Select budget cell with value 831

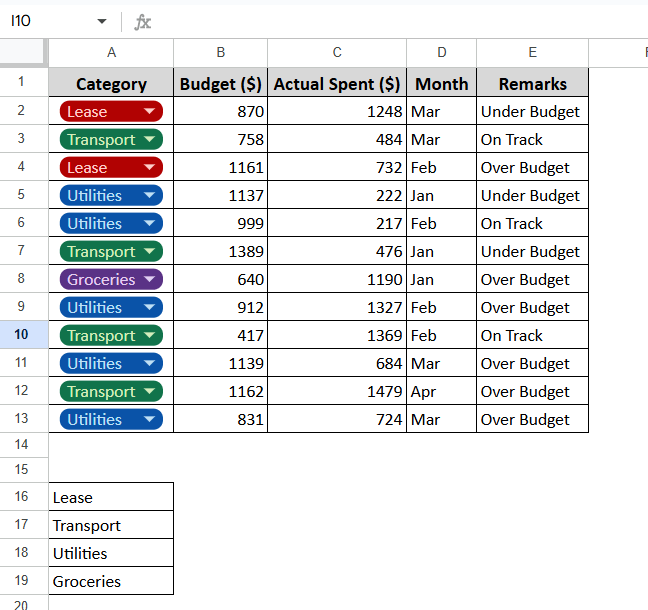[221, 419]
